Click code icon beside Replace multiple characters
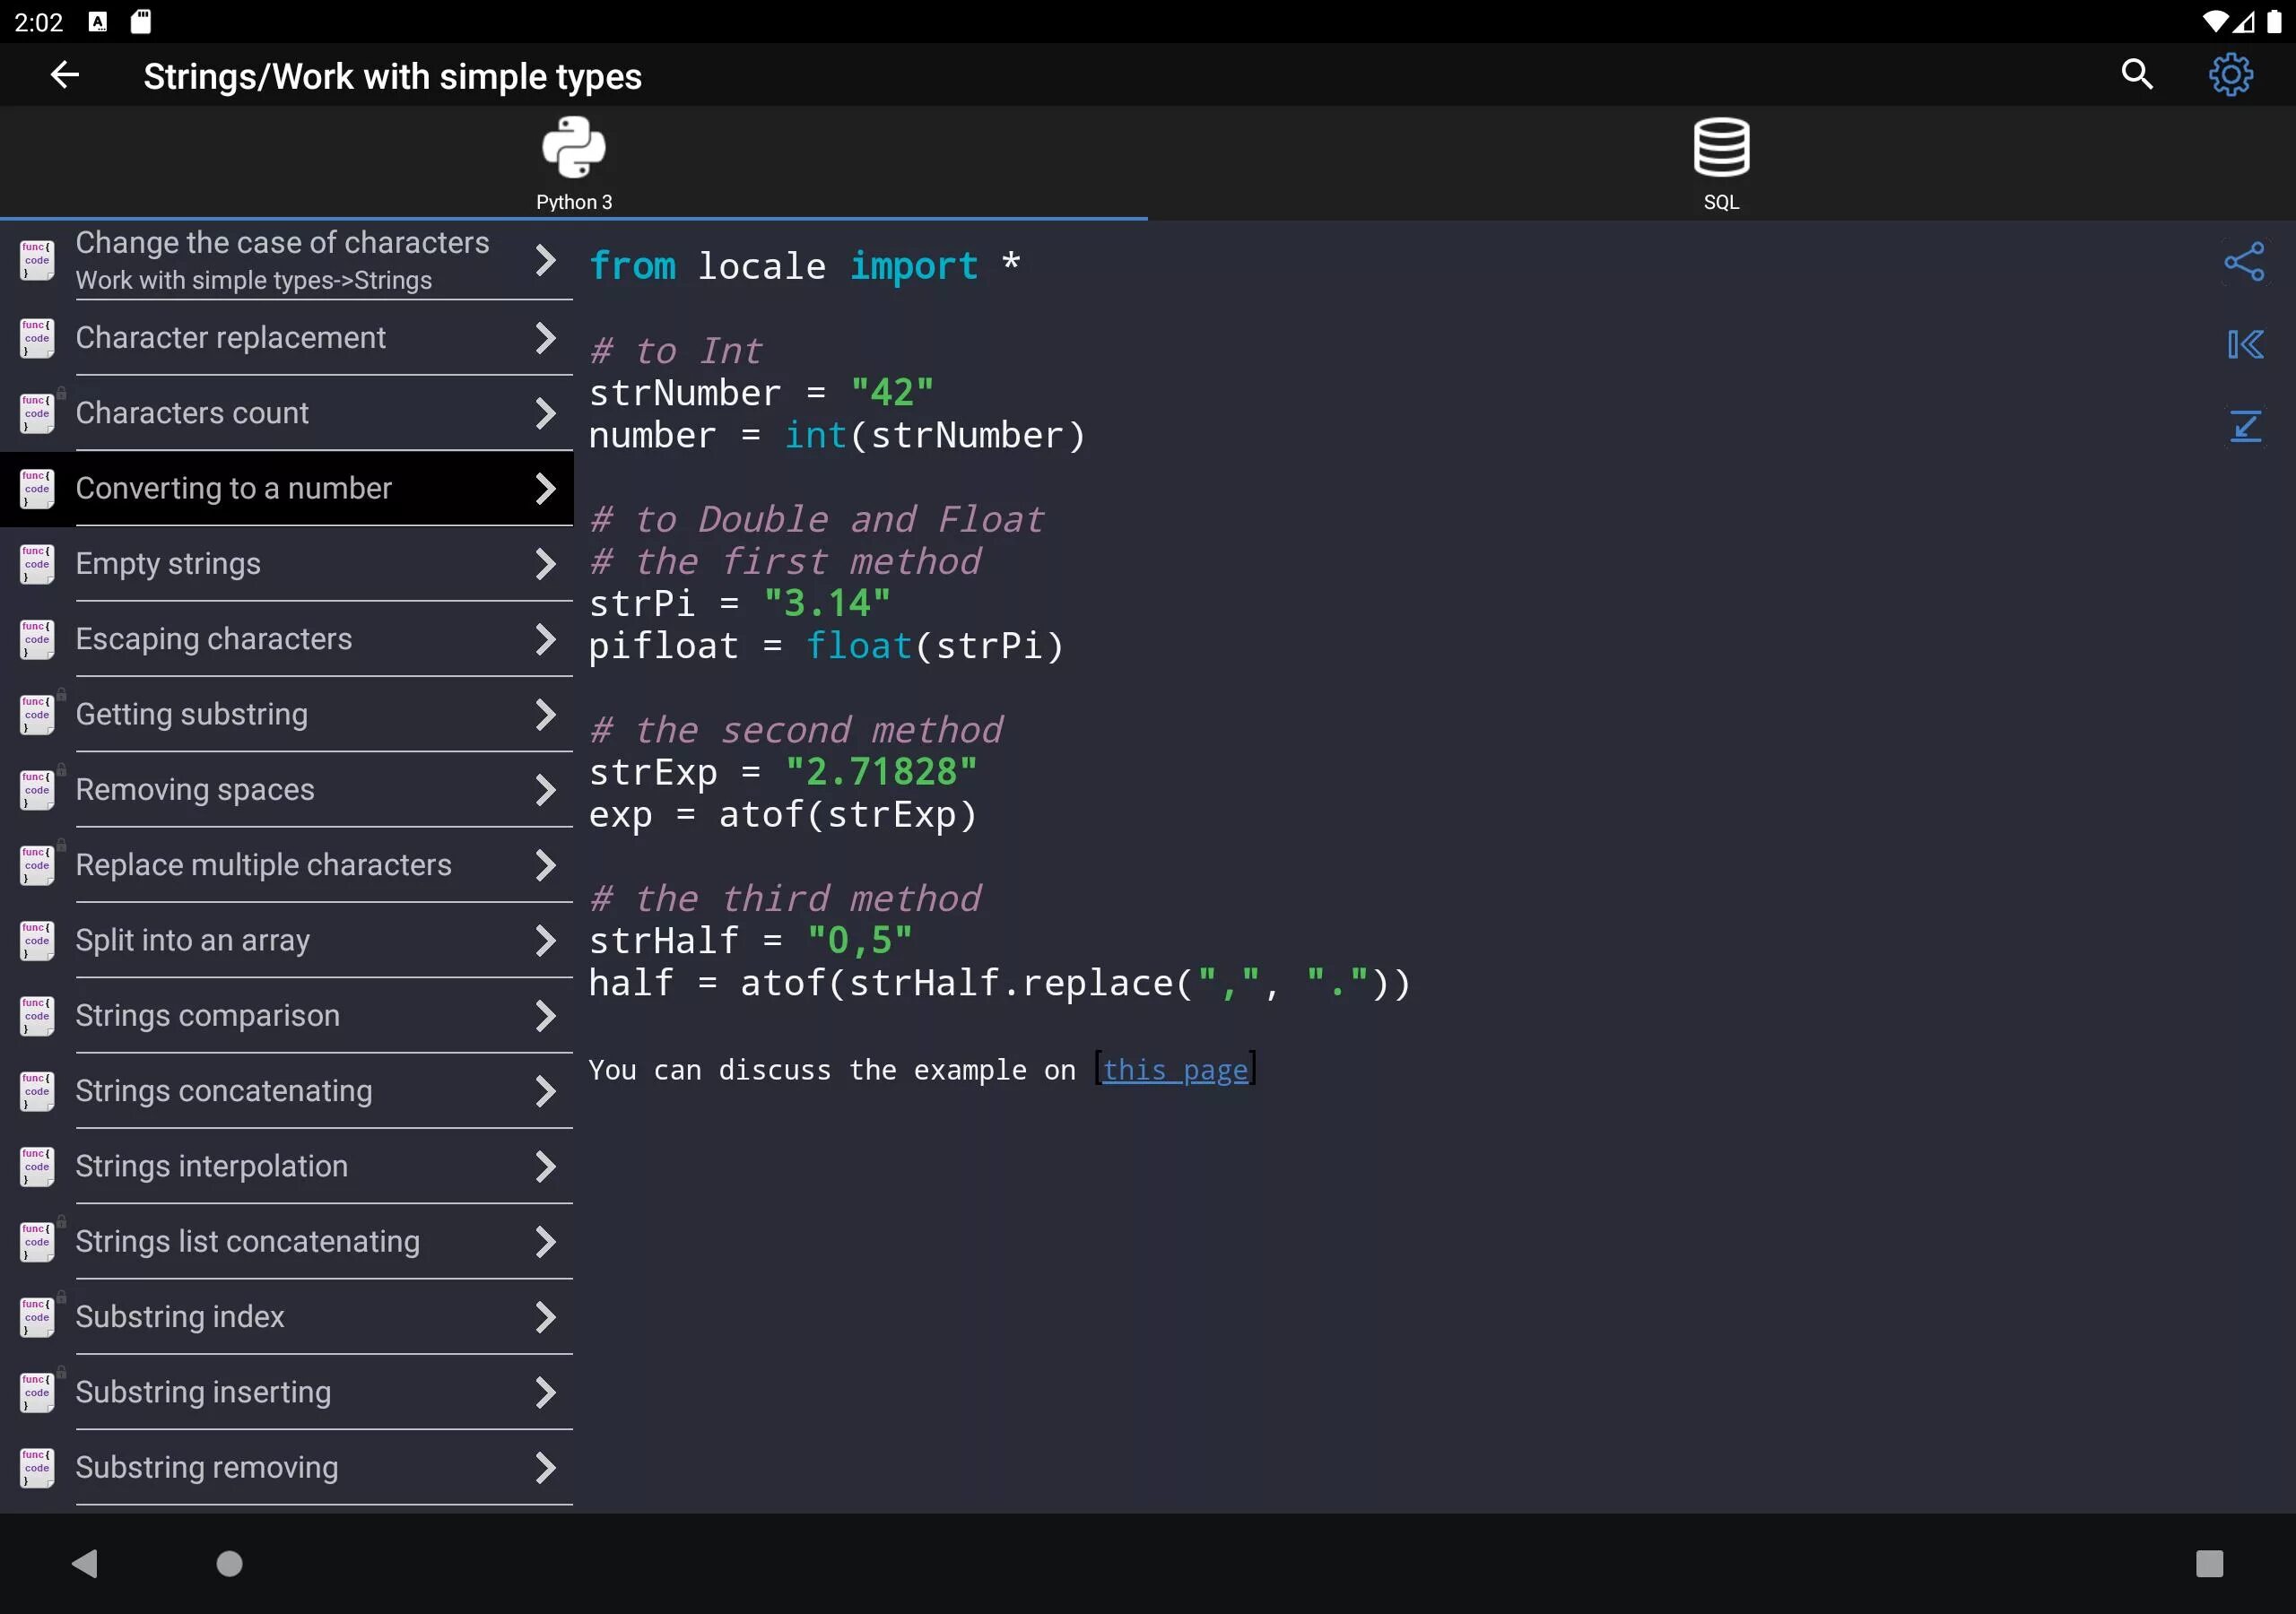2296x1614 pixels. click(x=37, y=865)
